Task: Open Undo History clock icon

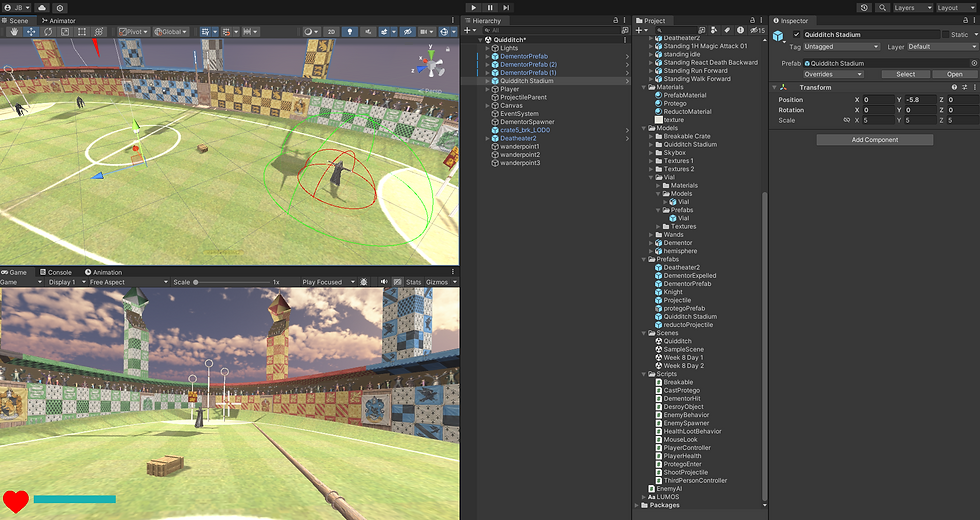Action: tap(864, 8)
